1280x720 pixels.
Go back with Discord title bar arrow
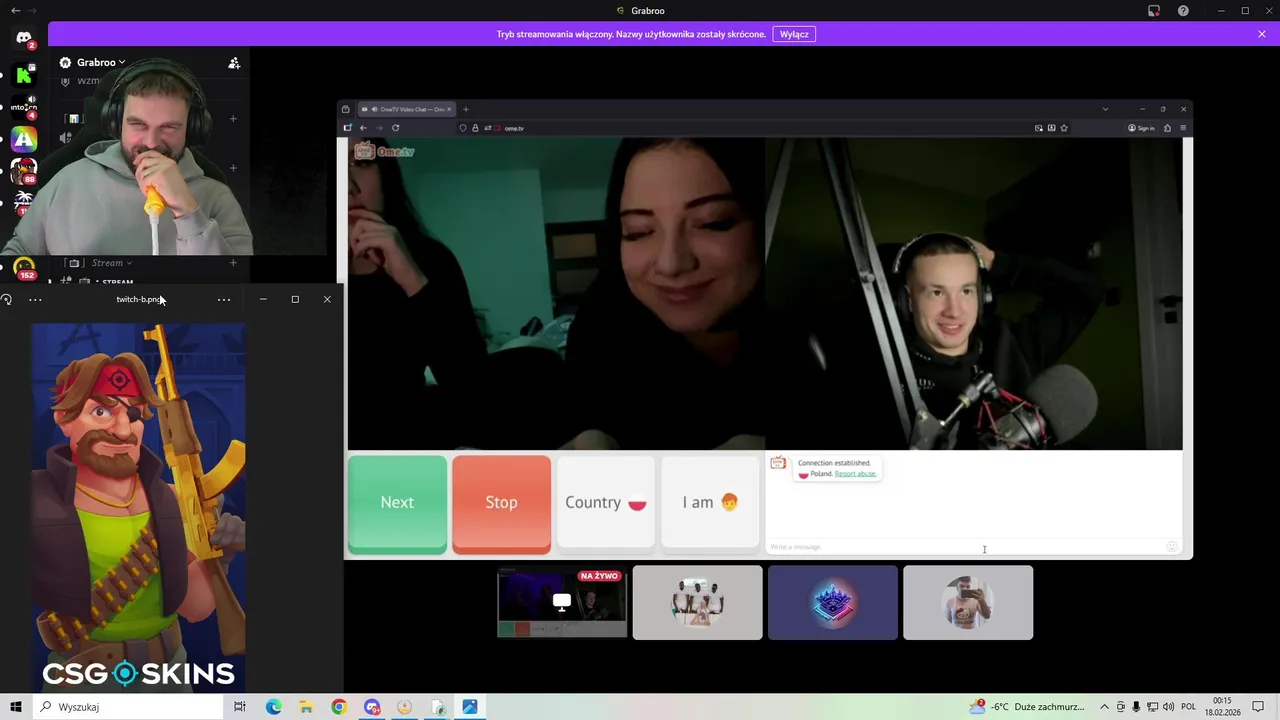point(15,10)
